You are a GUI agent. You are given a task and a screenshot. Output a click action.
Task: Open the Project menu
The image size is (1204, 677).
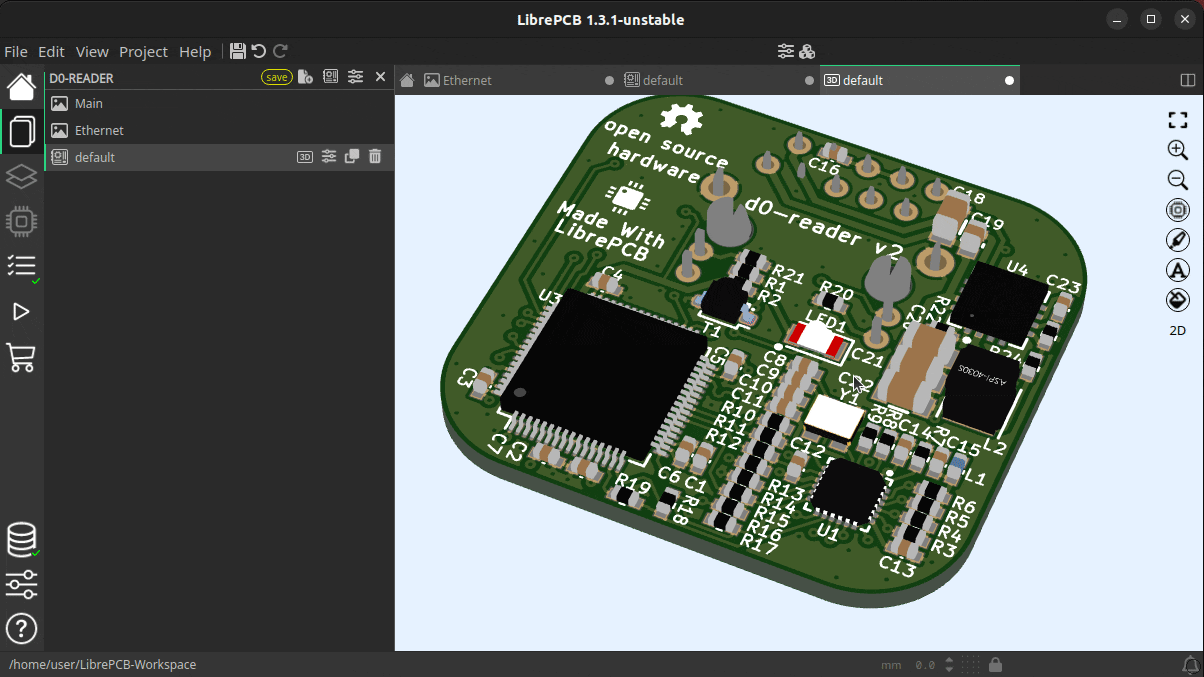[x=144, y=52]
